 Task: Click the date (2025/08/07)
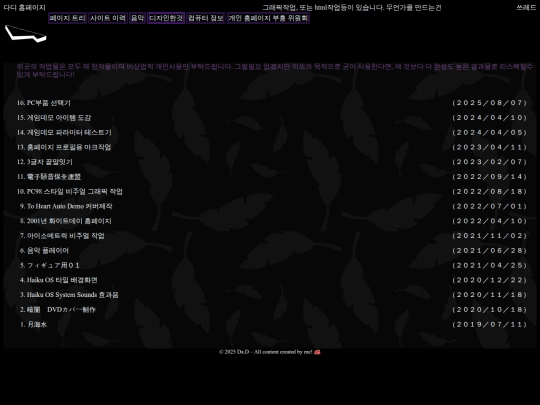point(489,103)
